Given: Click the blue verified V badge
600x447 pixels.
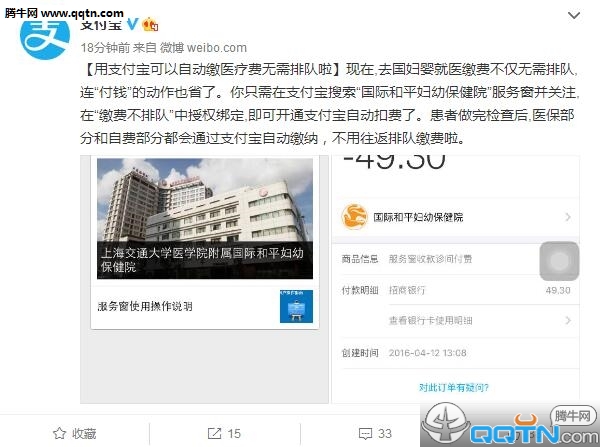Looking at the screenshot, I should (x=132, y=24).
